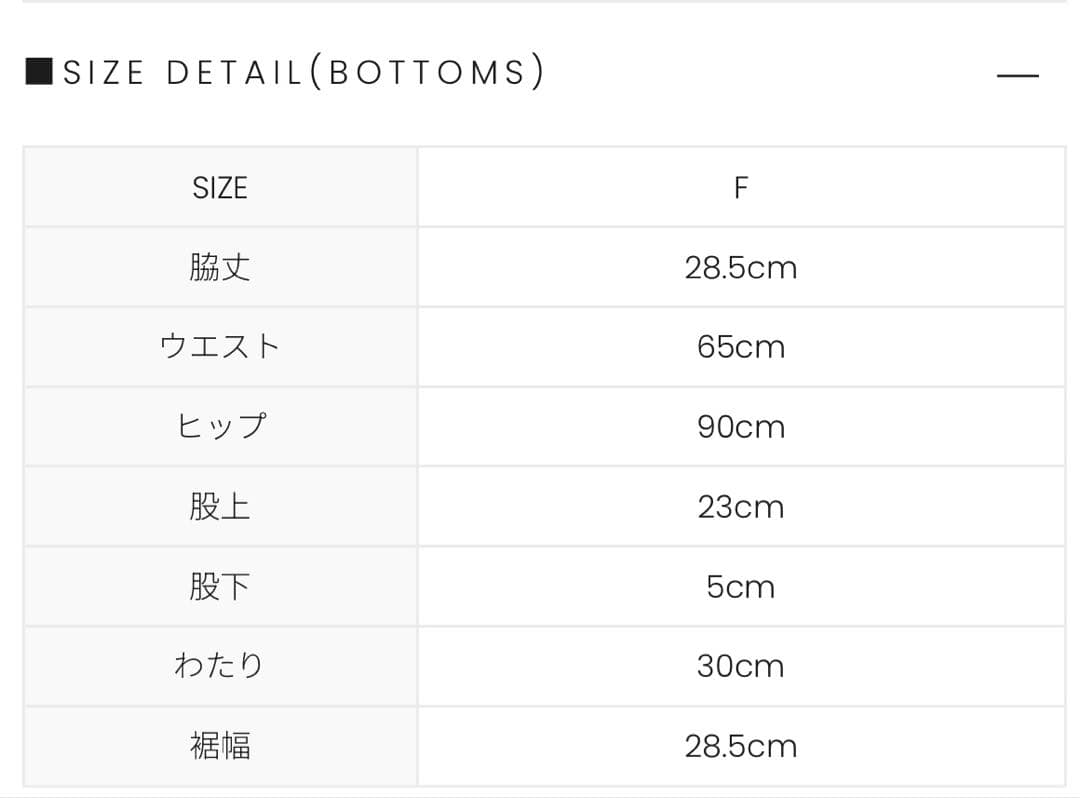The image size is (1080, 798).
Task: Click the 股下 row label
Action: [220, 587]
